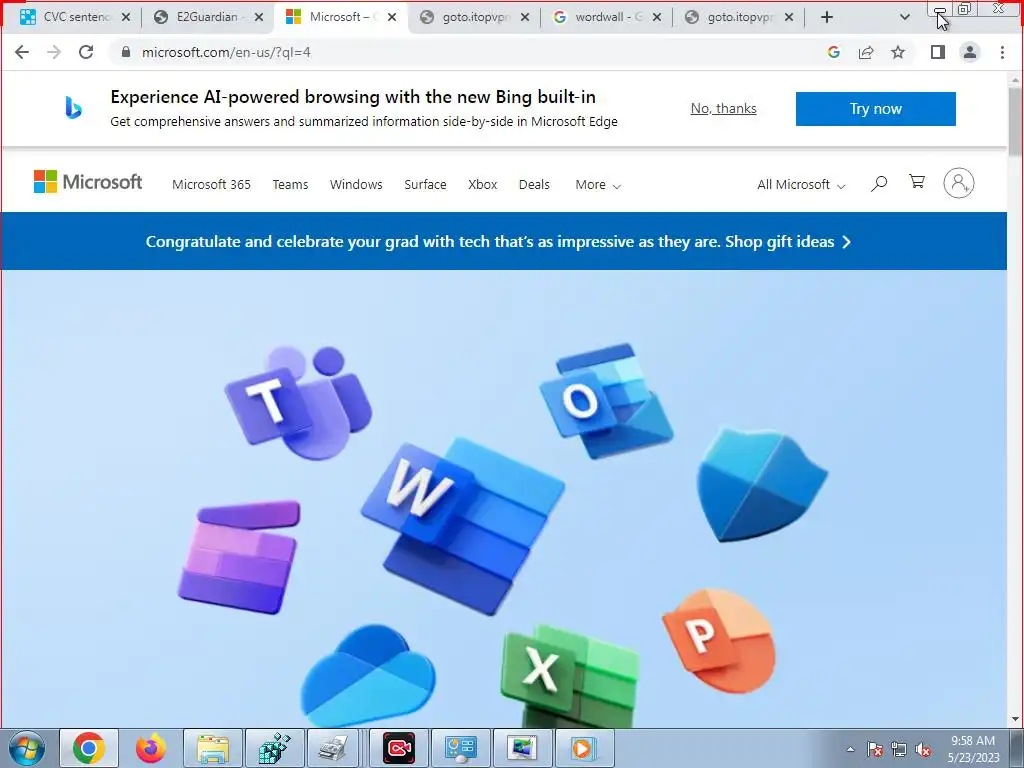Click the Try now button
Image resolution: width=1024 pixels, height=768 pixels.
[875, 108]
